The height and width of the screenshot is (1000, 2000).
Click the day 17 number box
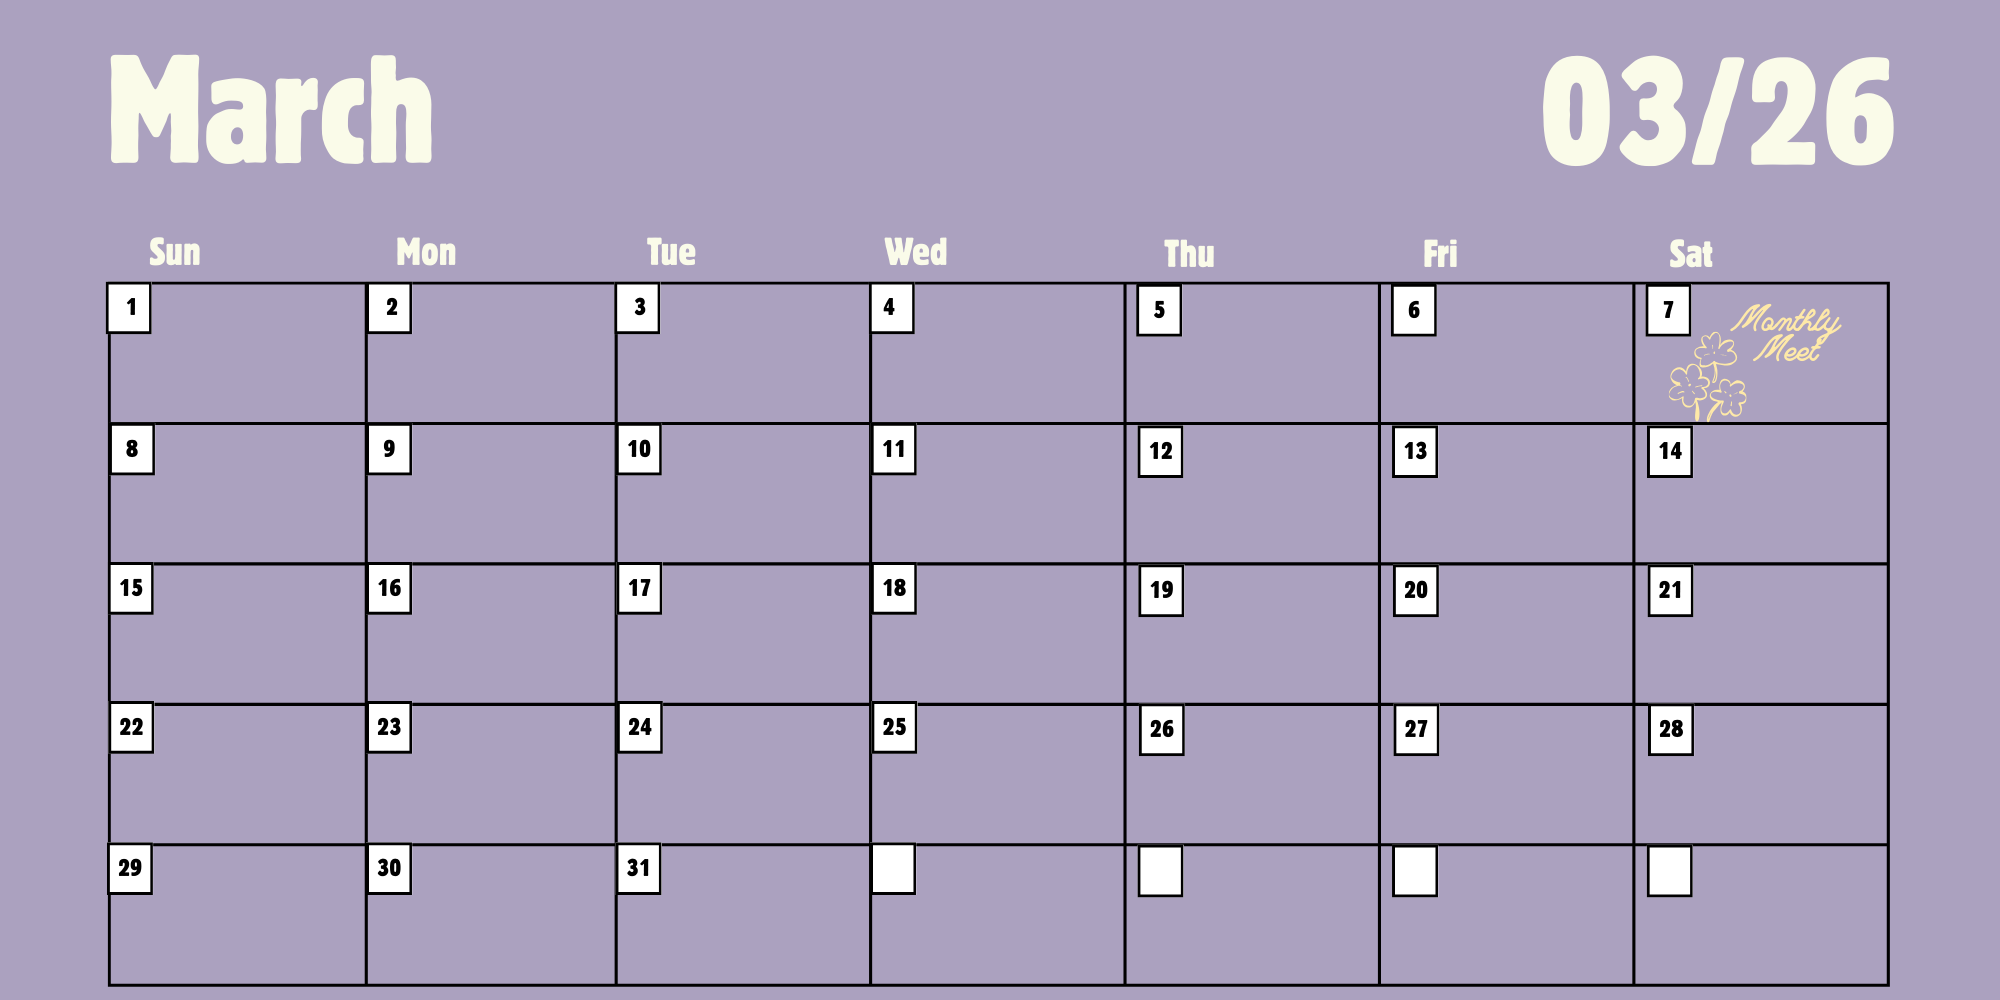pos(639,588)
